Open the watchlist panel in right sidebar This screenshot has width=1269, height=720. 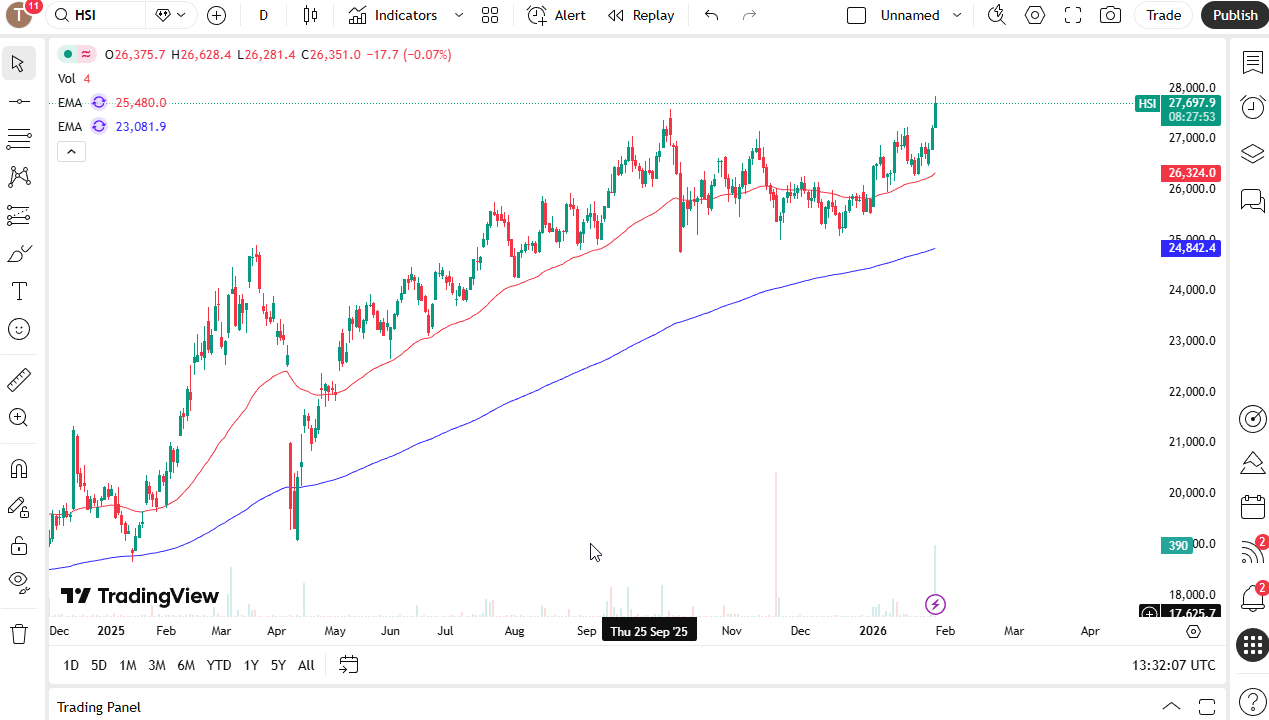[x=1252, y=63]
